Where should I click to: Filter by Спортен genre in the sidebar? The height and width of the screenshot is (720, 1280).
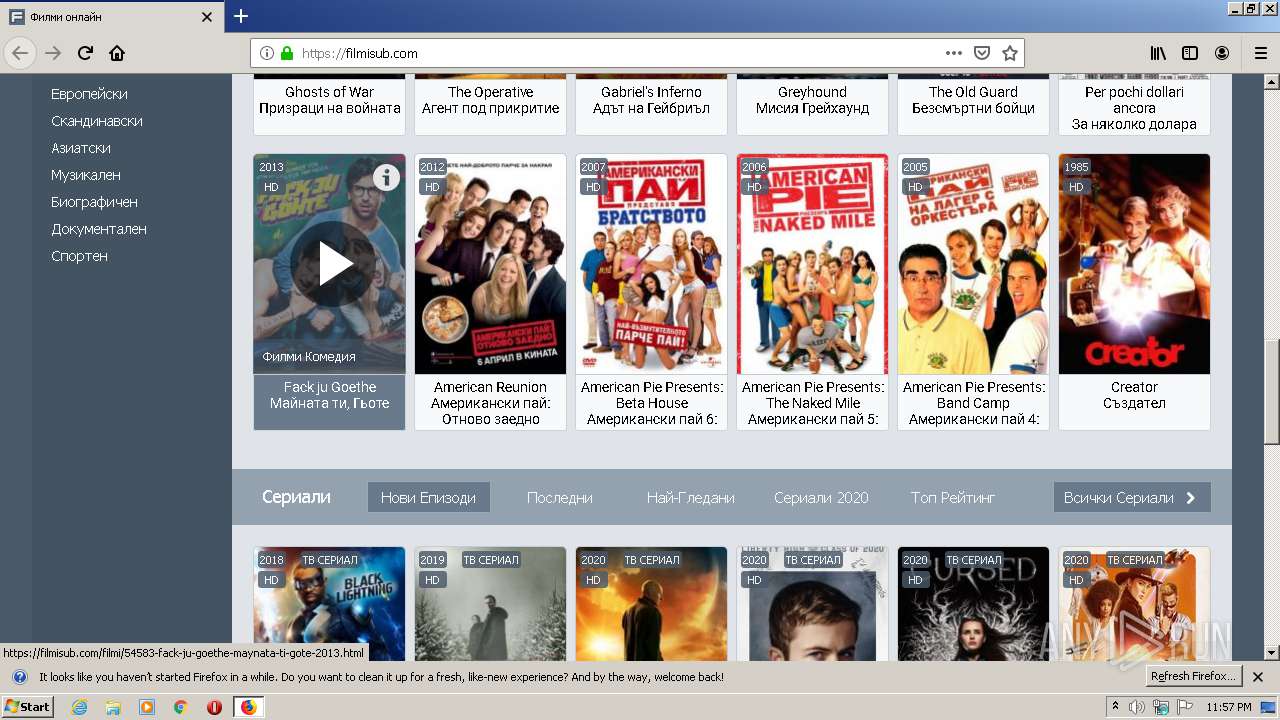coord(79,256)
